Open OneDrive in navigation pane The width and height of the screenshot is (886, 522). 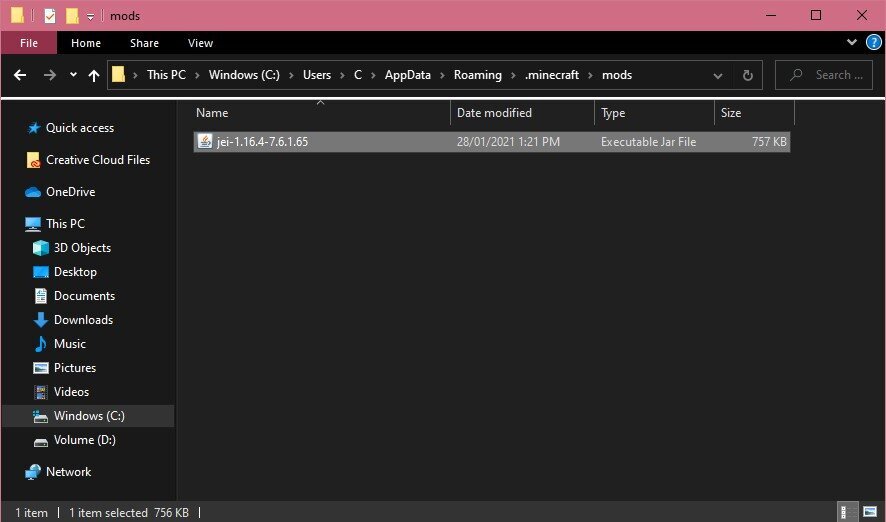(71, 192)
